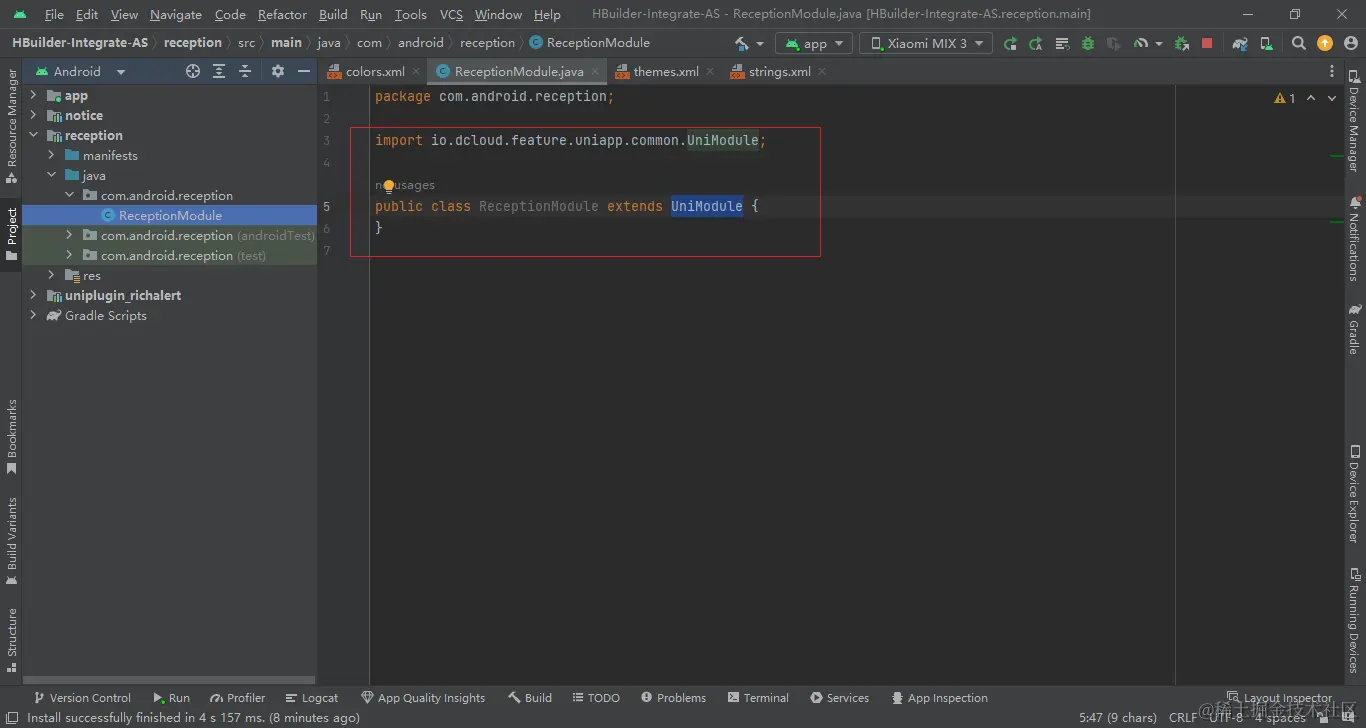Open the Logcat tool window
Viewport: 1366px width, 728px height.
pyautogui.click(x=312, y=698)
